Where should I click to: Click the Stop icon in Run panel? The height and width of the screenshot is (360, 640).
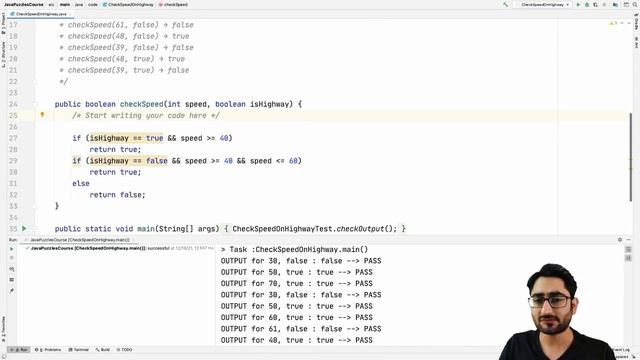pos(11,258)
